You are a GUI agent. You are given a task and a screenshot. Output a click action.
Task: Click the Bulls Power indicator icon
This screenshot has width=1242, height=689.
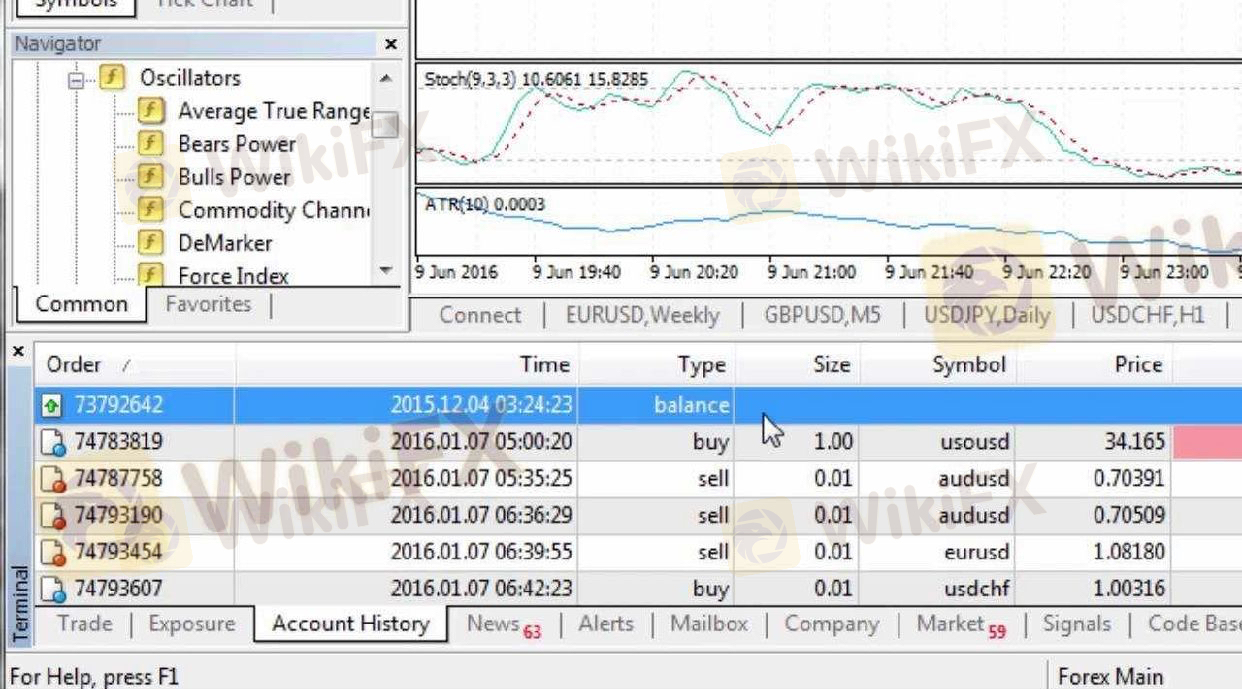(151, 177)
